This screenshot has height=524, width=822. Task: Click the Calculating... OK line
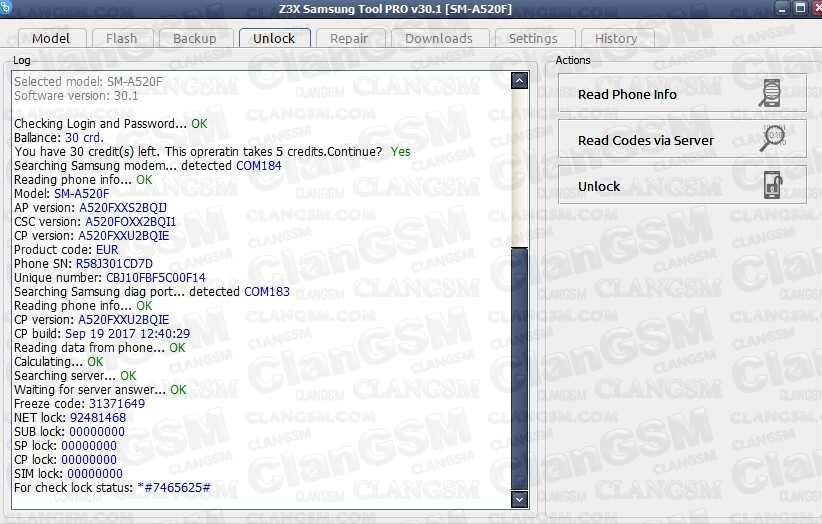pos(58,362)
